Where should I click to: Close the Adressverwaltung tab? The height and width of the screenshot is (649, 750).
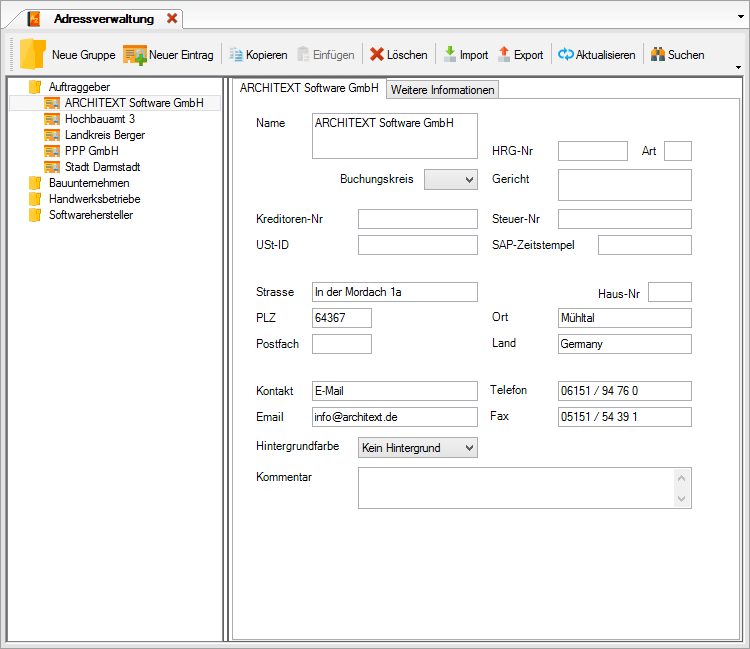pyautogui.click(x=172, y=18)
